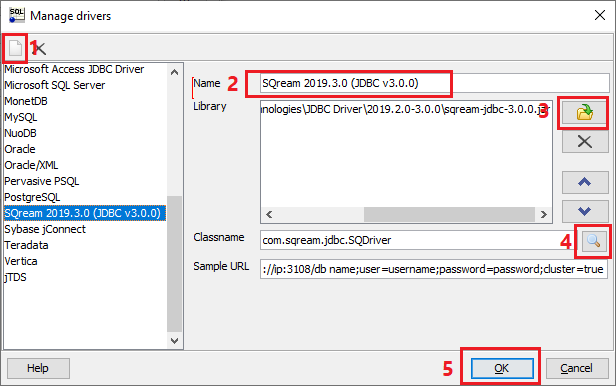Edit the Classname field

(418, 240)
